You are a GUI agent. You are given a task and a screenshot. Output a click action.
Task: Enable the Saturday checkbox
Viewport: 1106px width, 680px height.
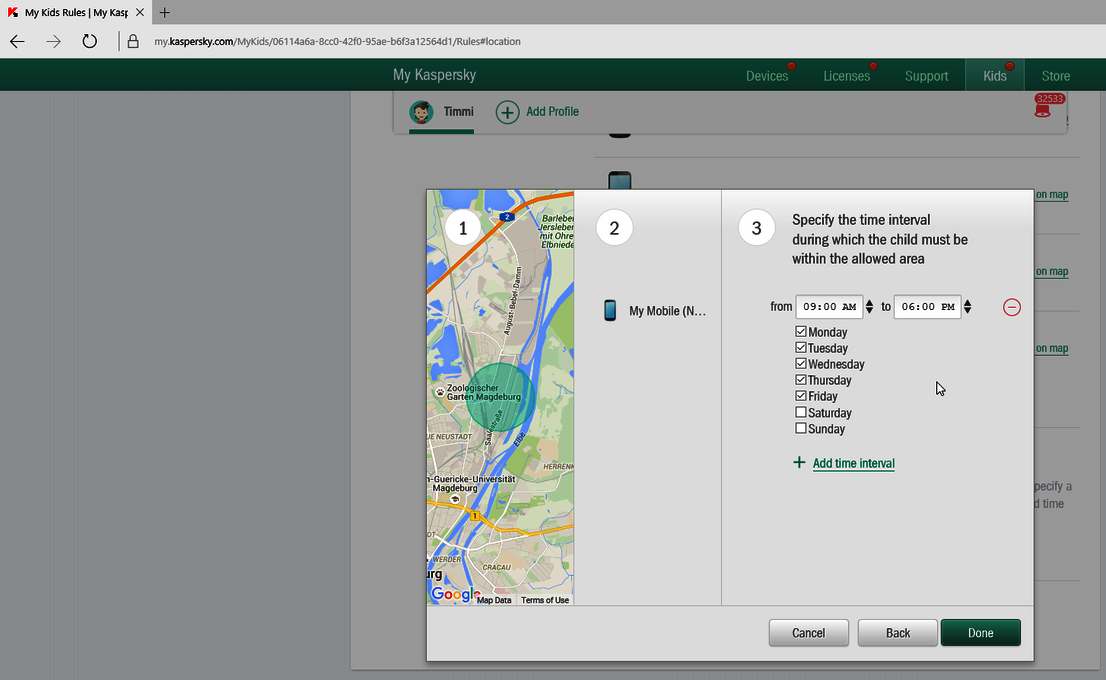point(801,413)
